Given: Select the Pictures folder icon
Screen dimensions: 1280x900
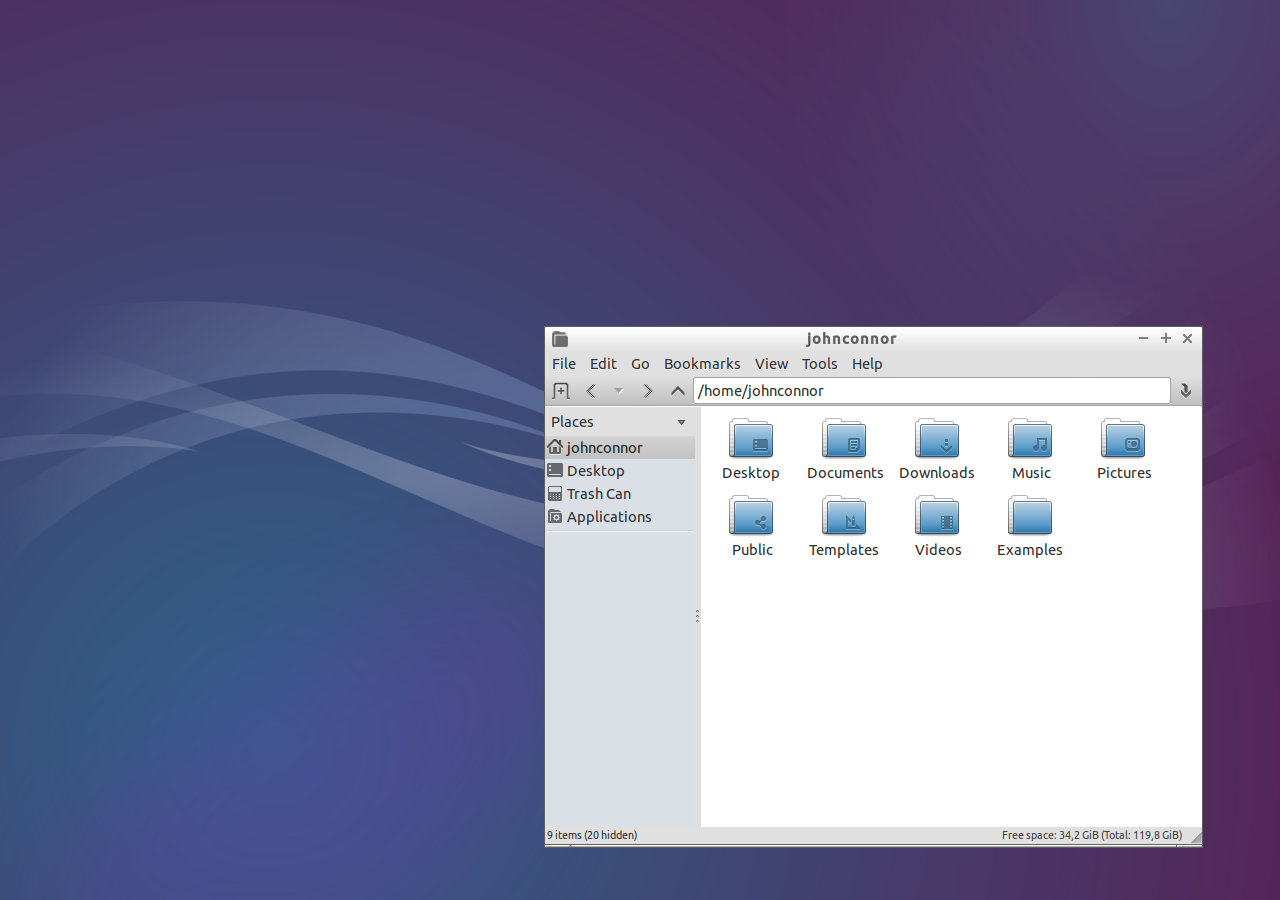Looking at the screenshot, I should point(1123,439).
